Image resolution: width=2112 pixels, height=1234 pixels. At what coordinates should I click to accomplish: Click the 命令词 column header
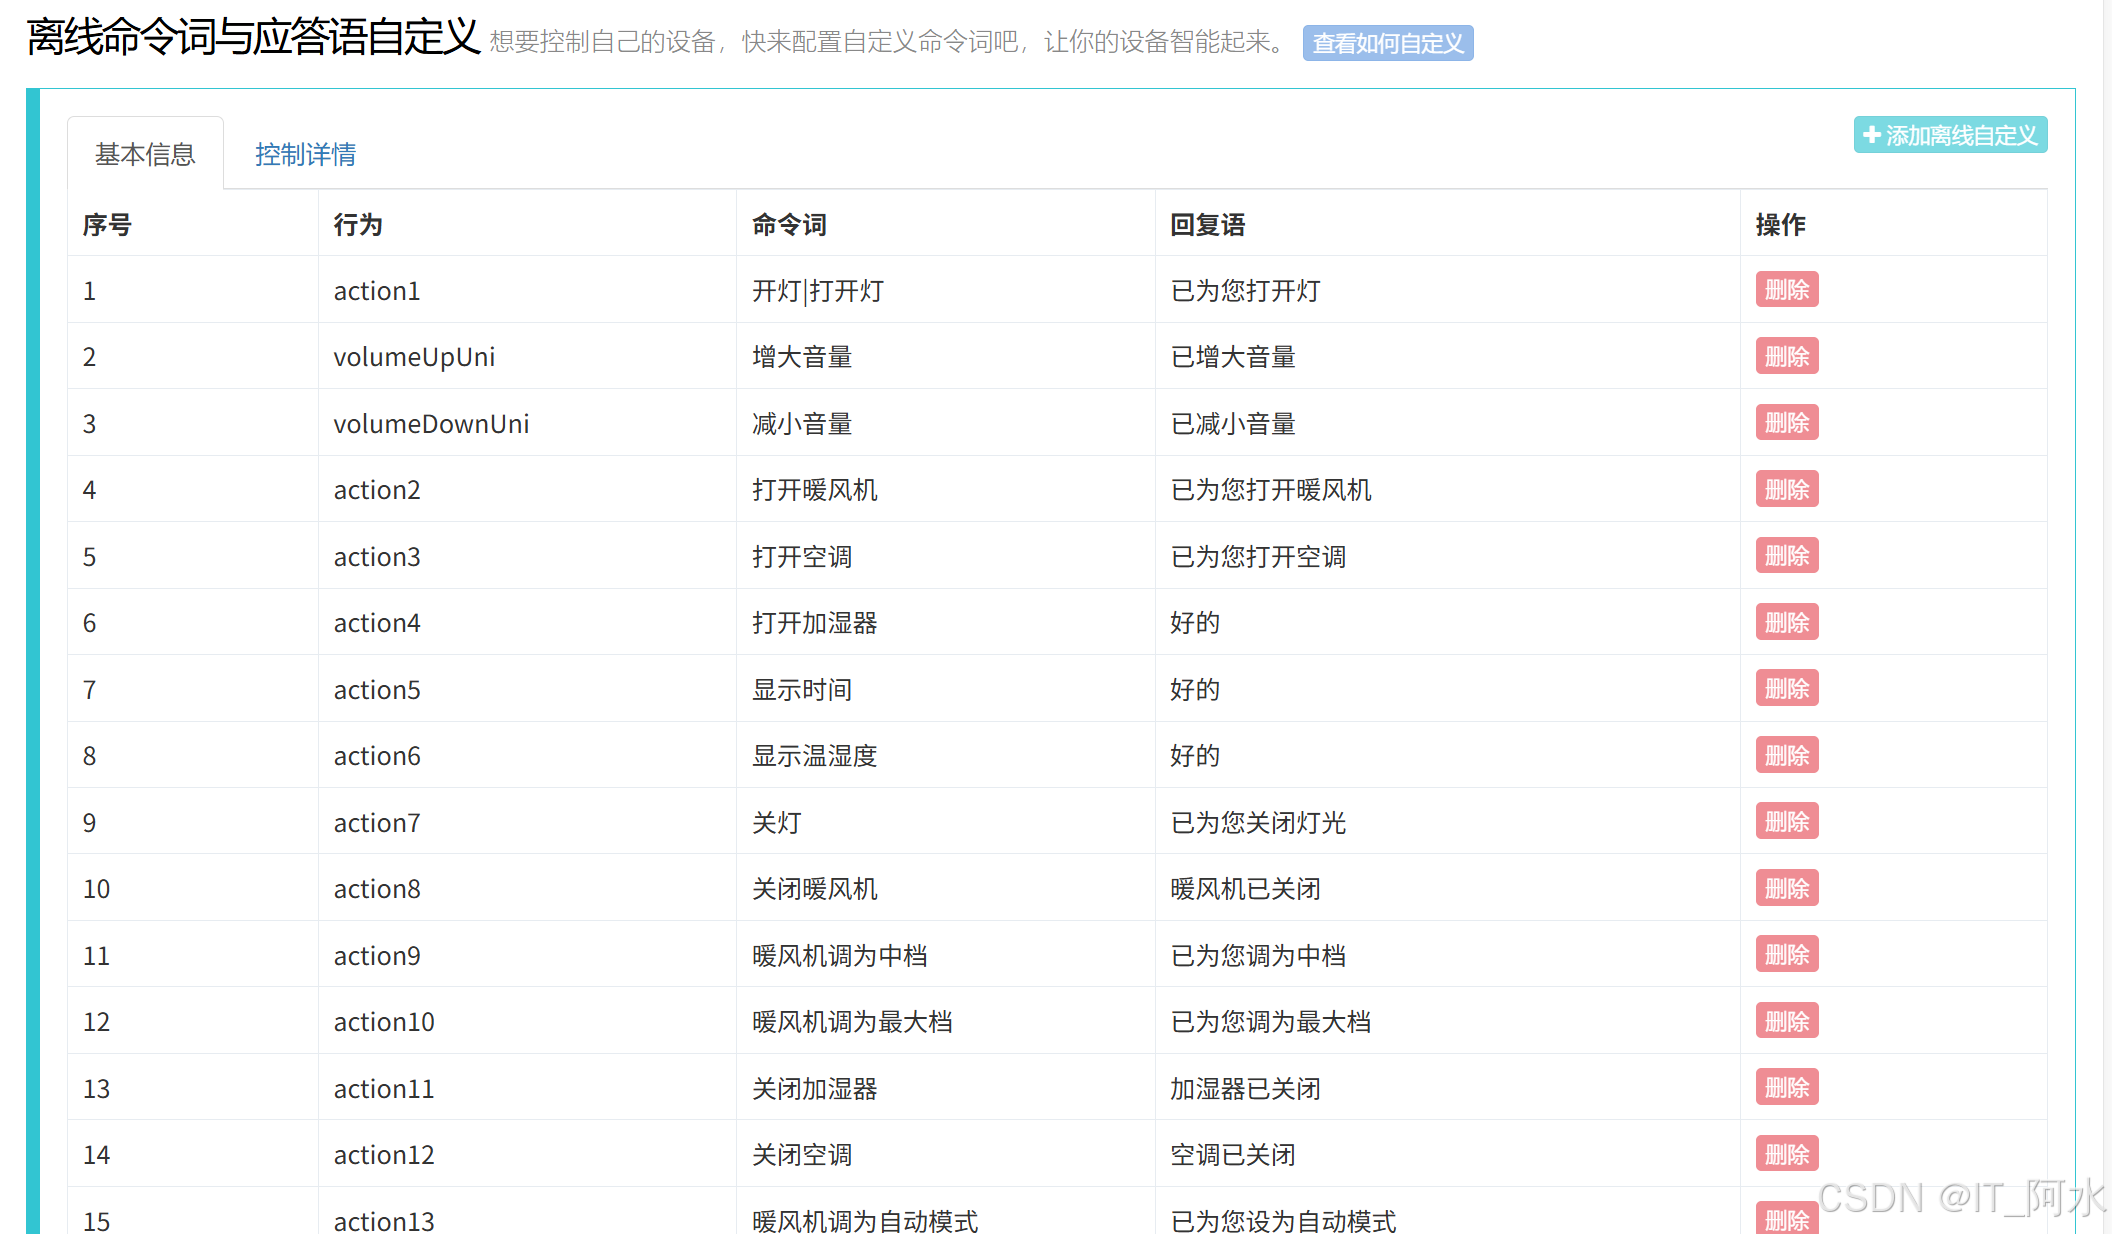tap(789, 224)
